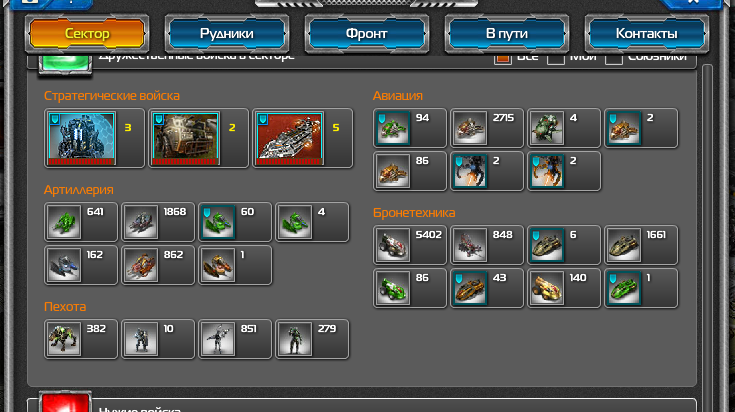Click the armored truck strategic unit with count 2
The image size is (735, 412).
(198, 138)
